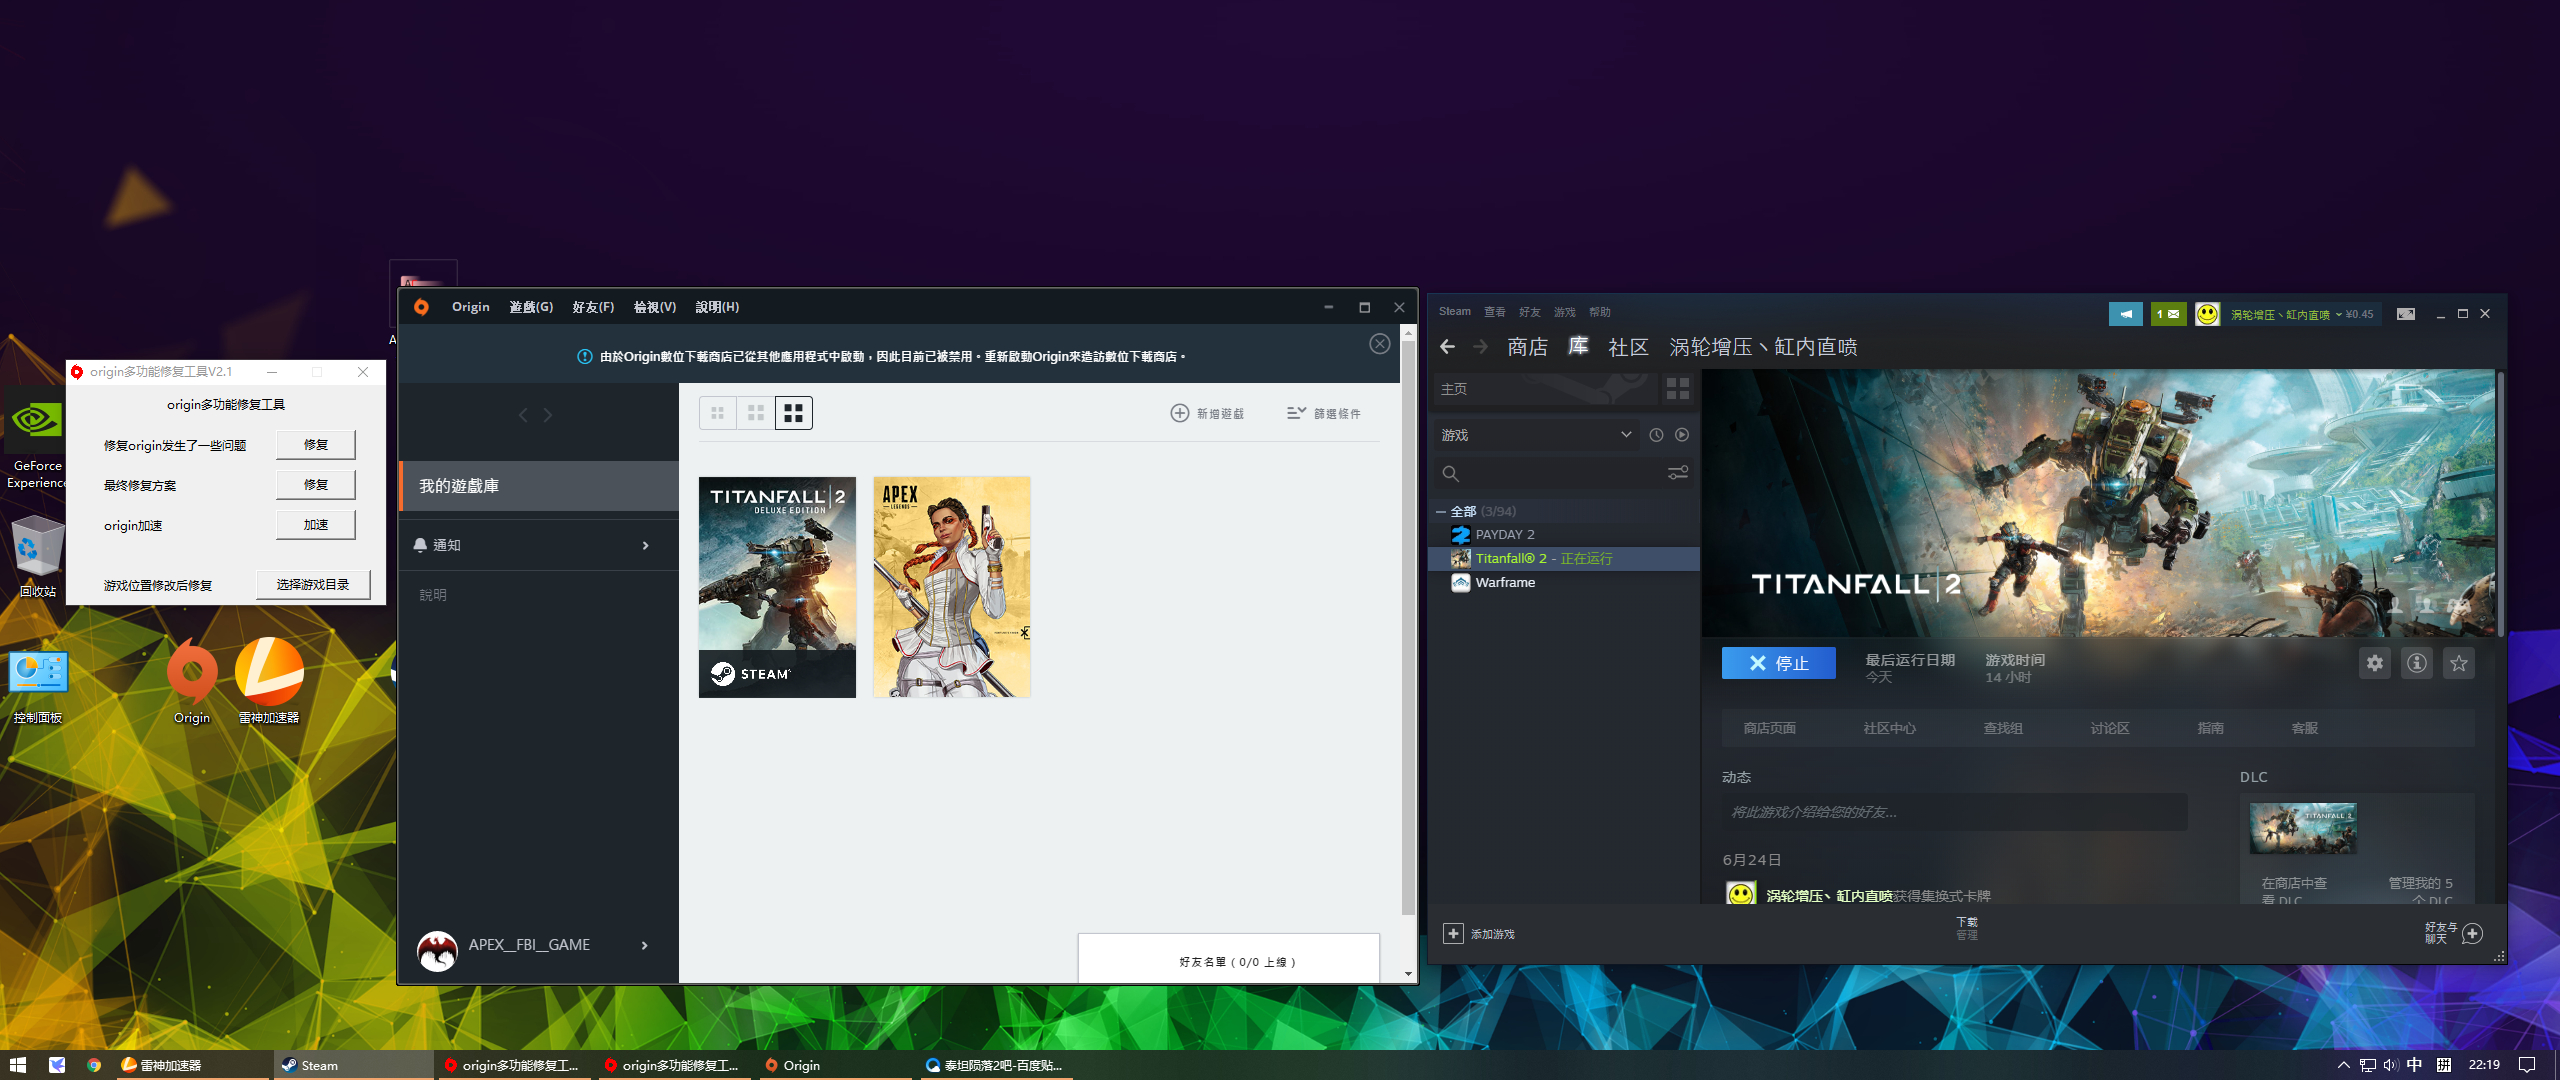Open Steam library advanced filter icon
The image size is (2560, 1080).
[x=1678, y=473]
